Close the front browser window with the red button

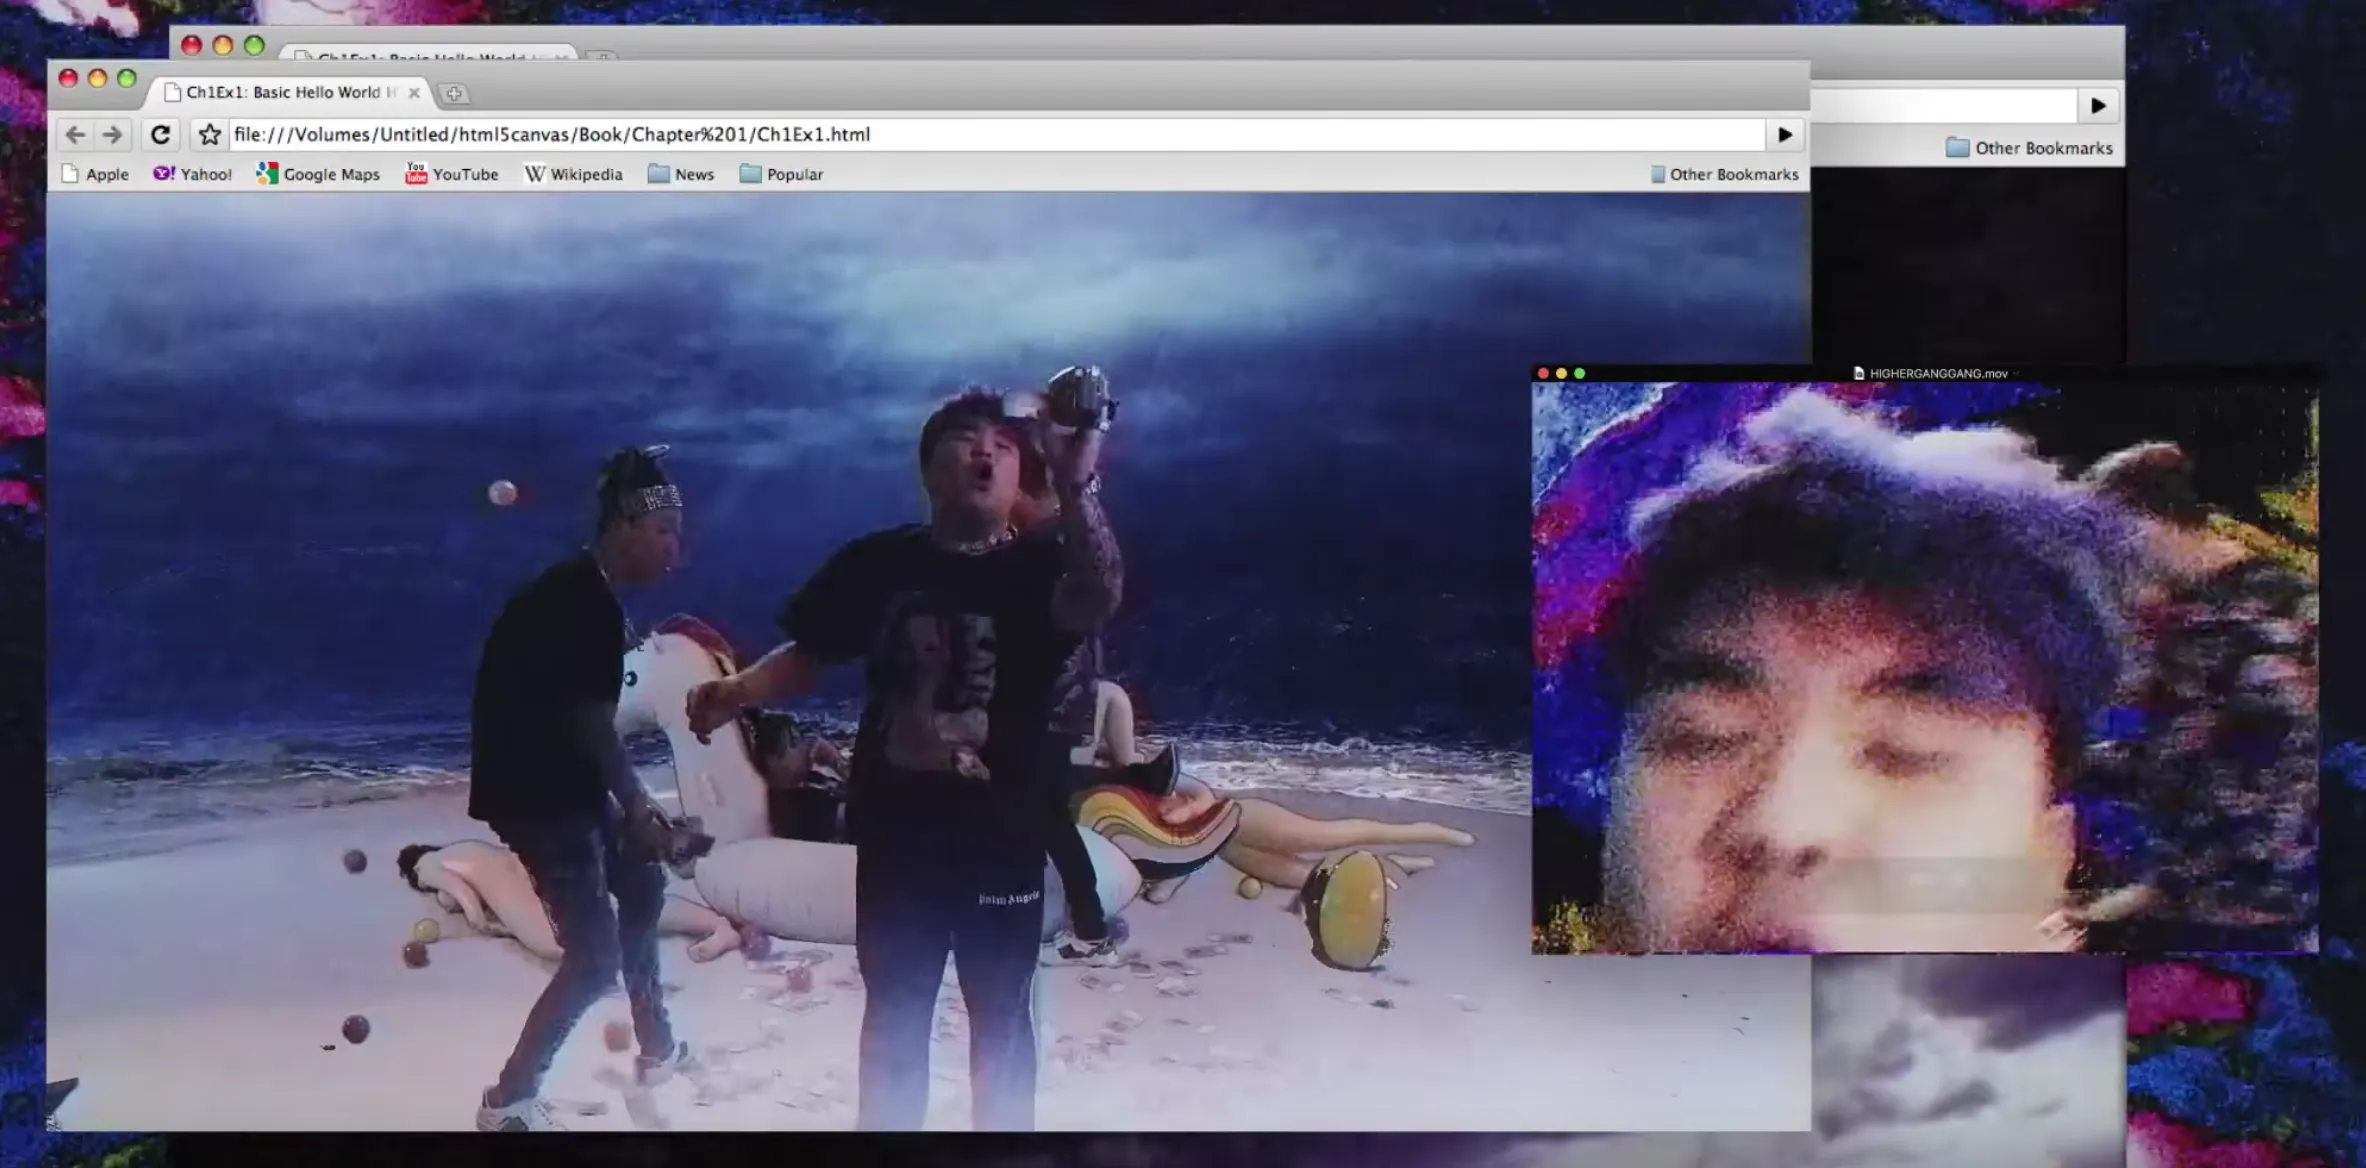tap(68, 78)
